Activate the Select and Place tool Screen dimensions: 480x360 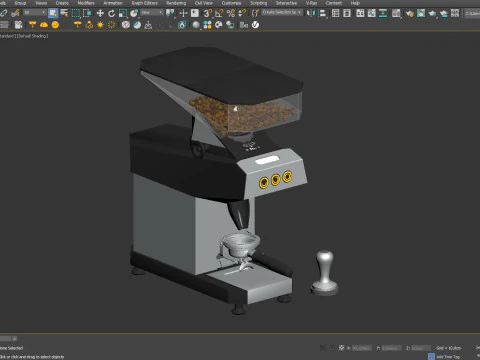pos(134,13)
